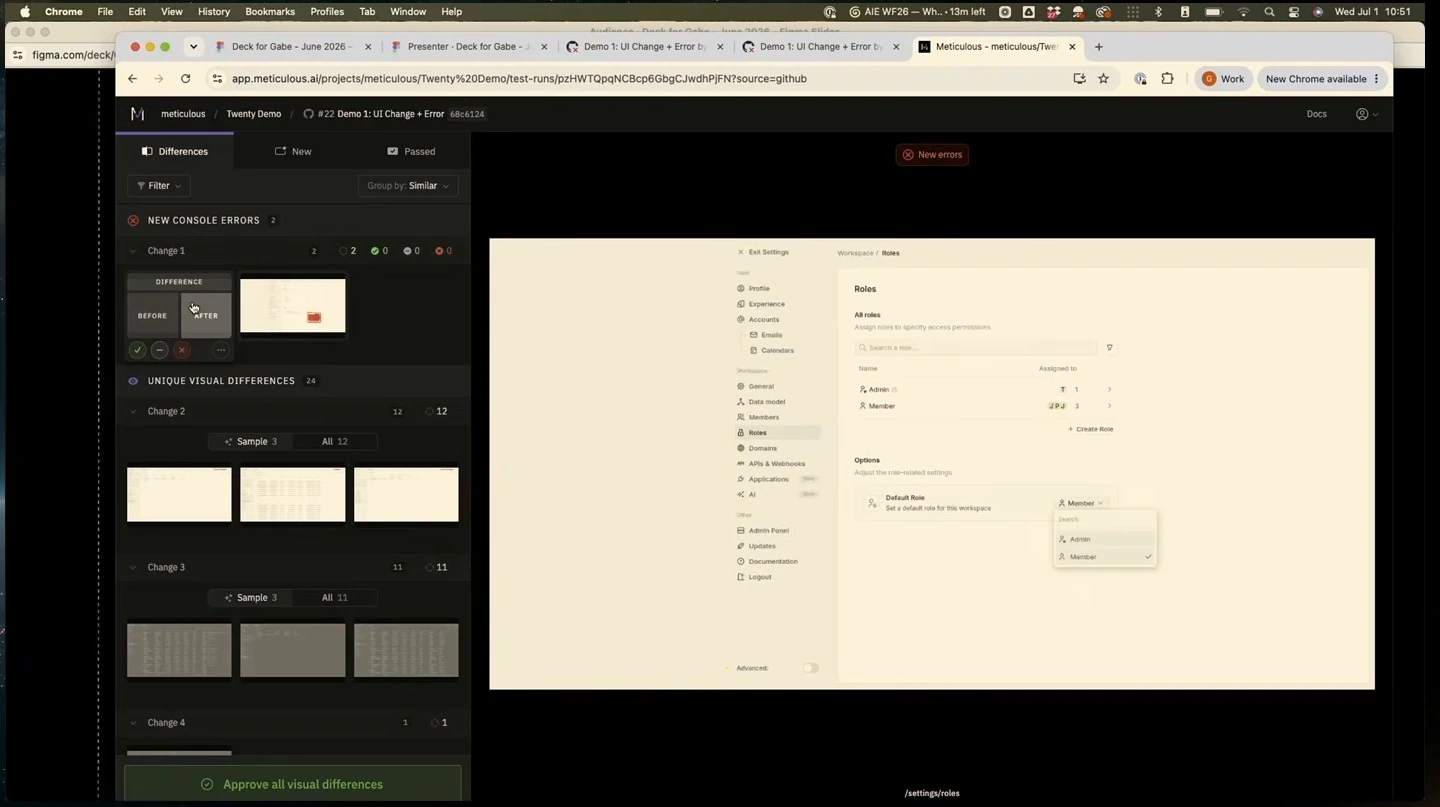Viewport: 1440px width, 807px height.
Task: Click the GitHub icon beside #22
Action: 308,114
